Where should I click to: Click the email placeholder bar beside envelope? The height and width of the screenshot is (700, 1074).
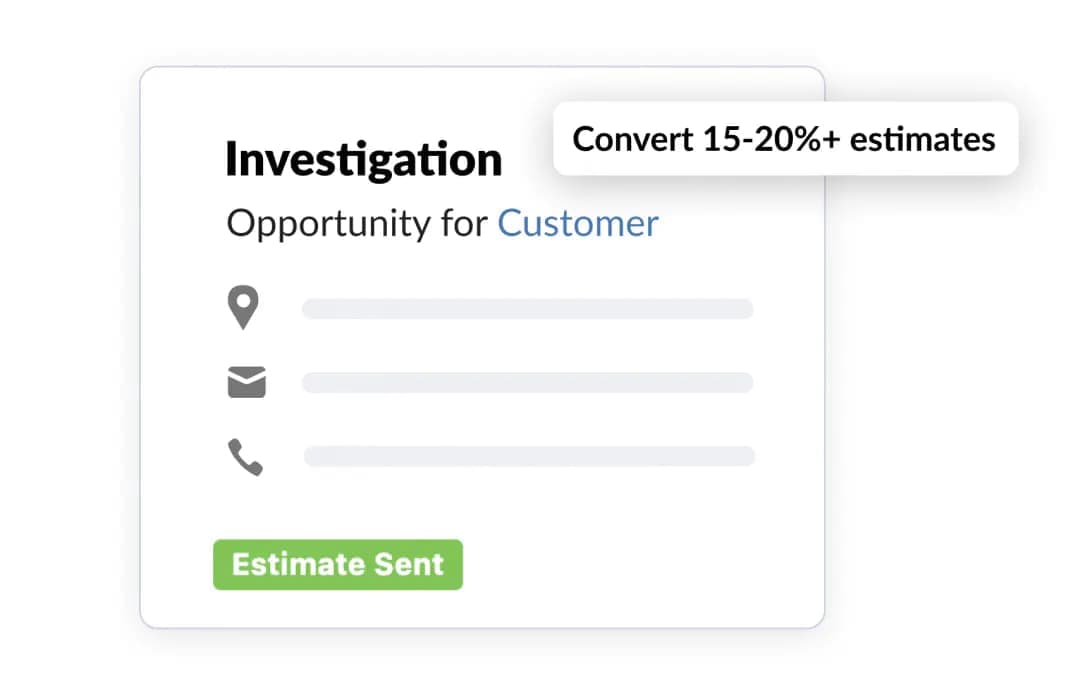coord(527,382)
